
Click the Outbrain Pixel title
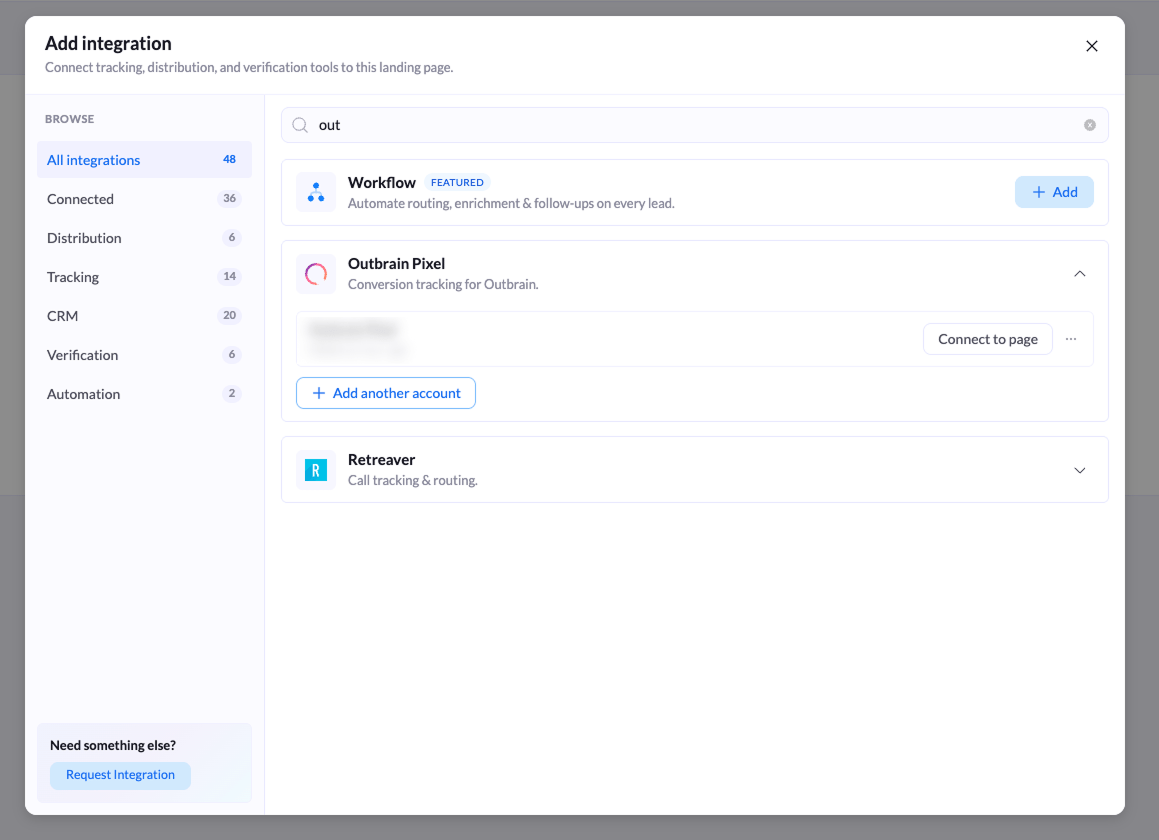click(x=396, y=264)
